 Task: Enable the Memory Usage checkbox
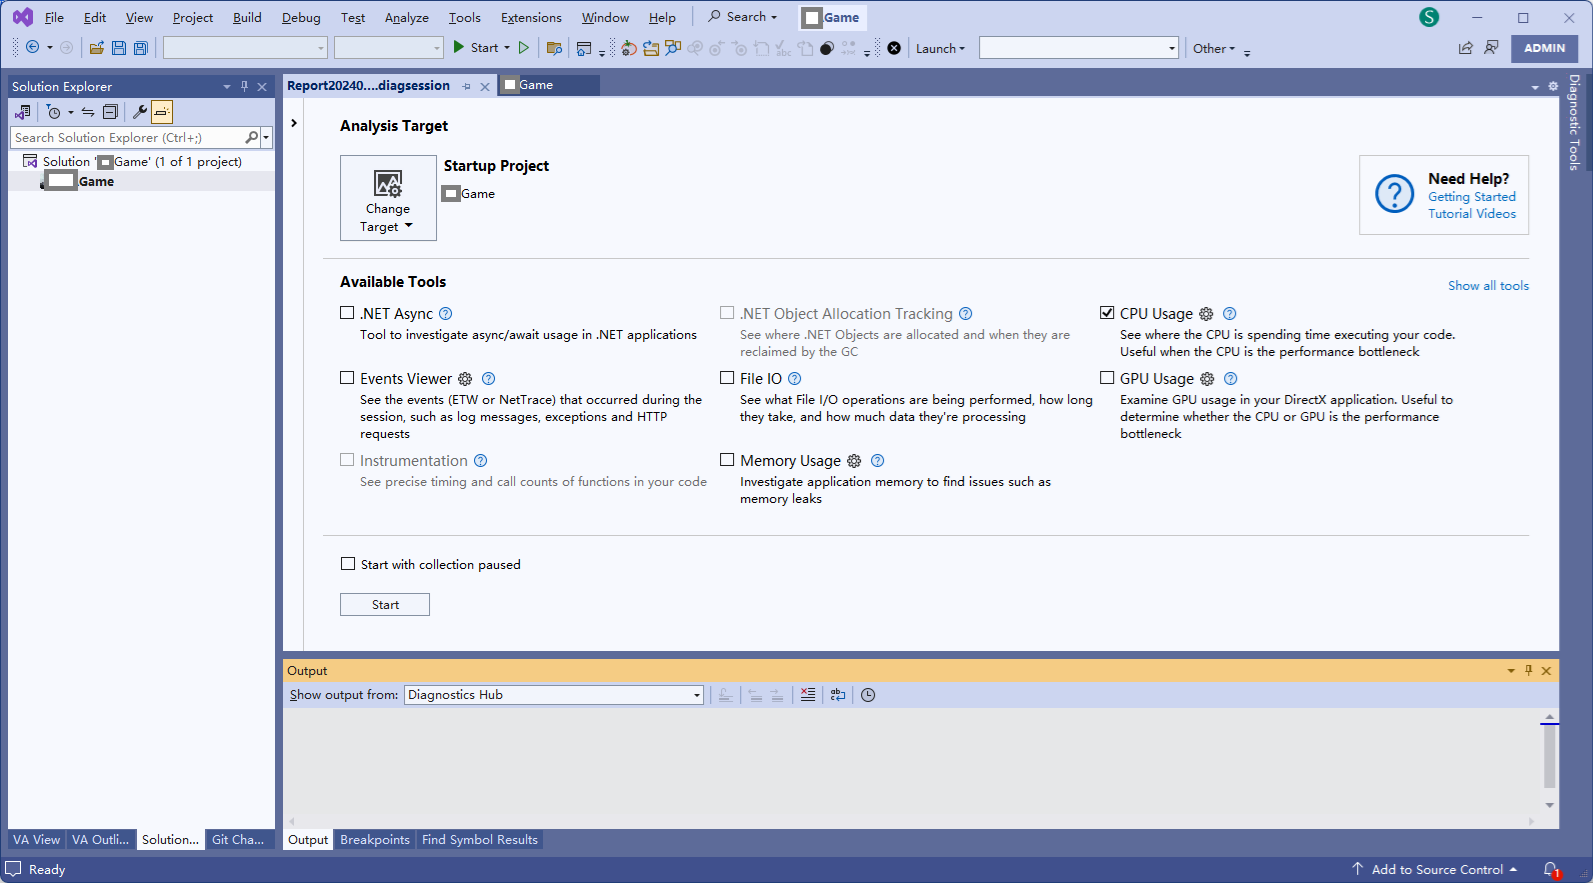(x=727, y=460)
